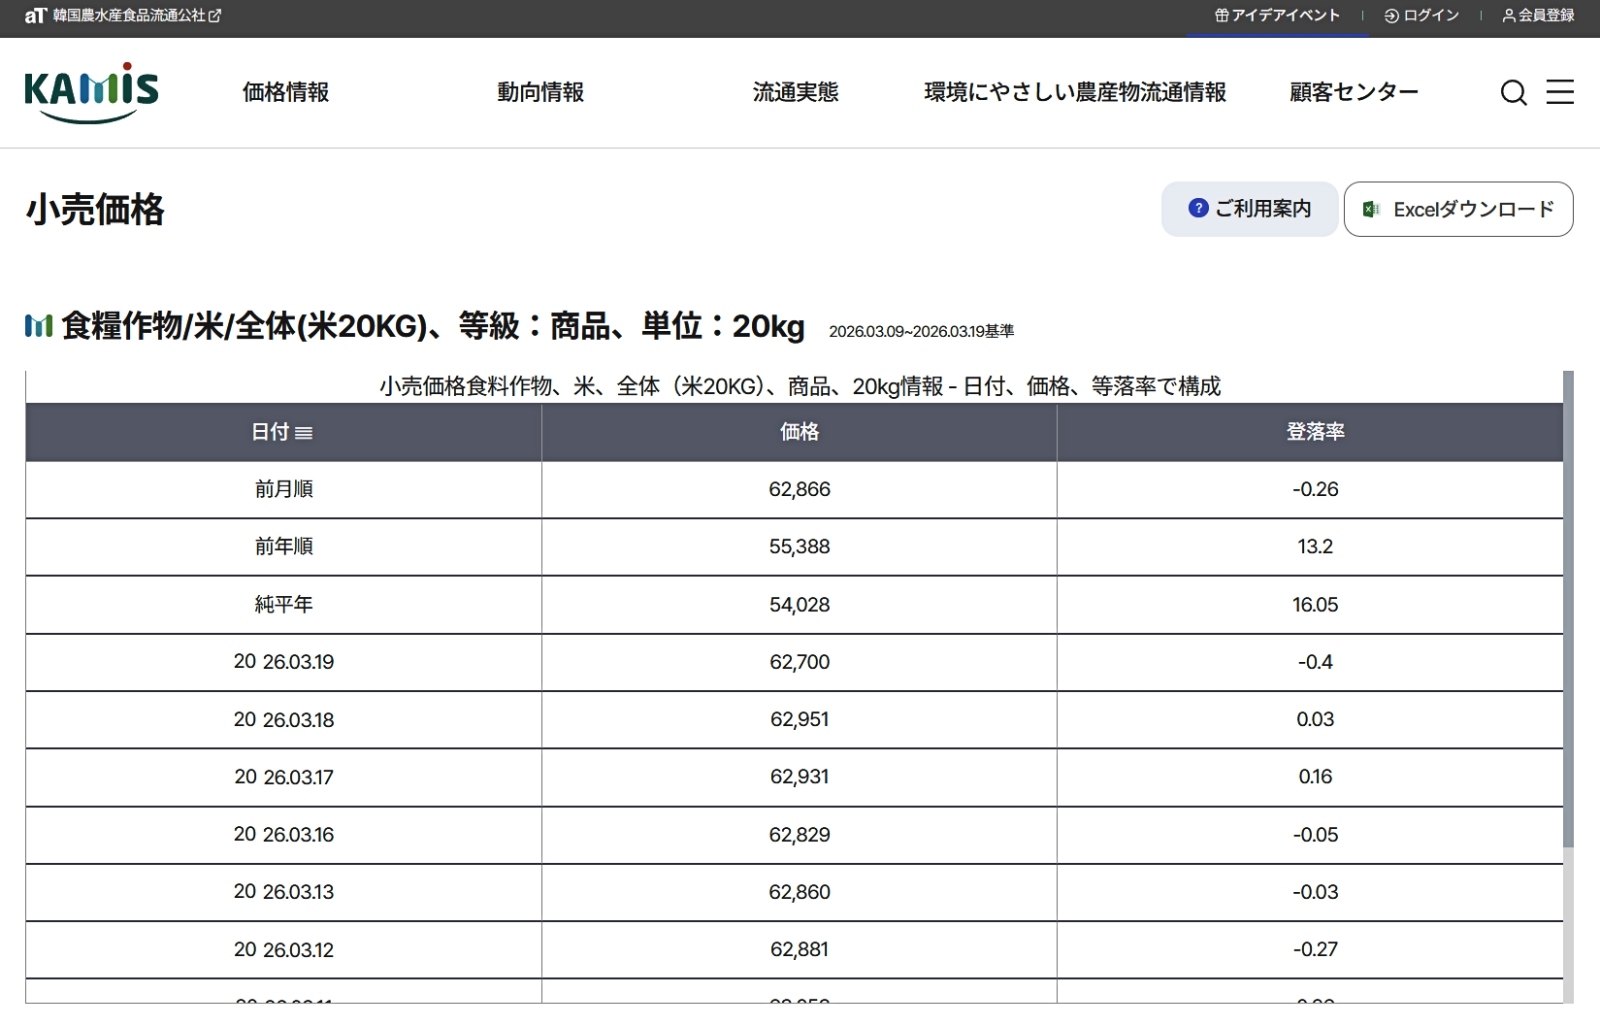Click the 登落率 column header
Image resolution: width=1600 pixels, height=1026 pixels.
pos(1315,432)
